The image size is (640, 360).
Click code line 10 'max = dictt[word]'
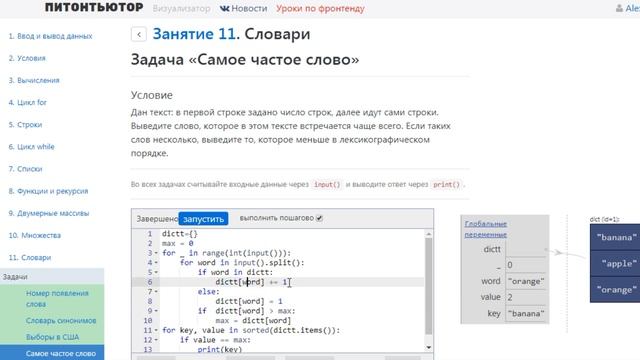click(253, 320)
